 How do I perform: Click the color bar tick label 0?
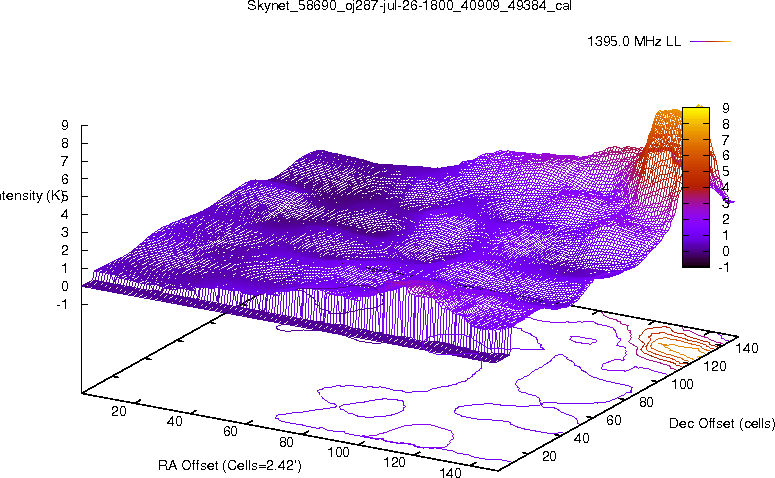tap(726, 251)
